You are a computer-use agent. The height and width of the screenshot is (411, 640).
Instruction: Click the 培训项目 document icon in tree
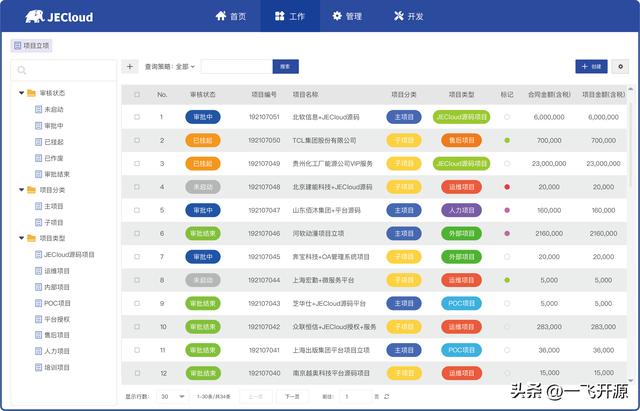tap(38, 367)
